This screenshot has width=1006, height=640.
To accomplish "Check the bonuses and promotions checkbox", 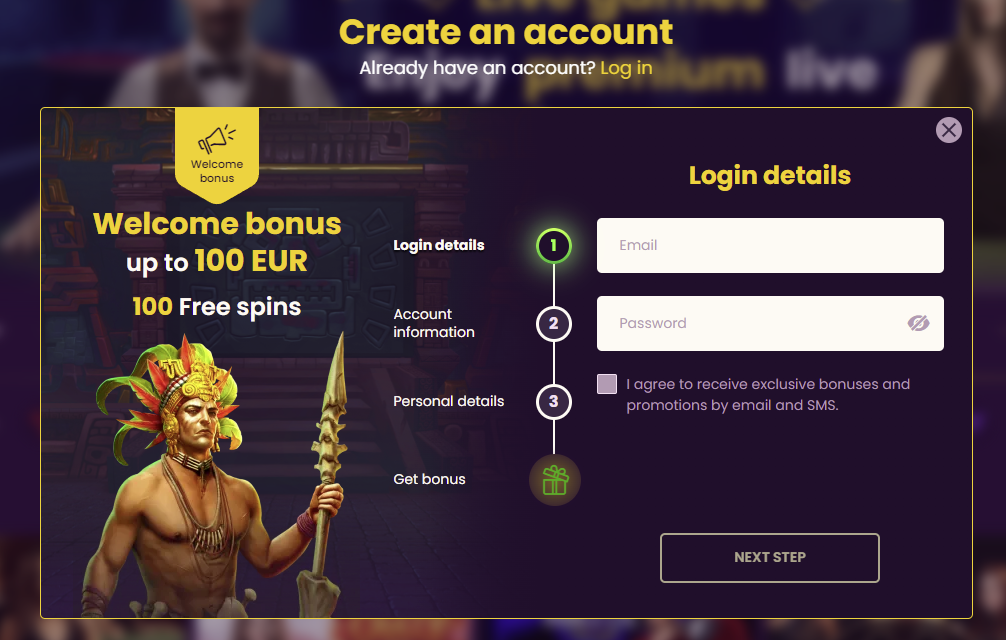I will point(607,384).
